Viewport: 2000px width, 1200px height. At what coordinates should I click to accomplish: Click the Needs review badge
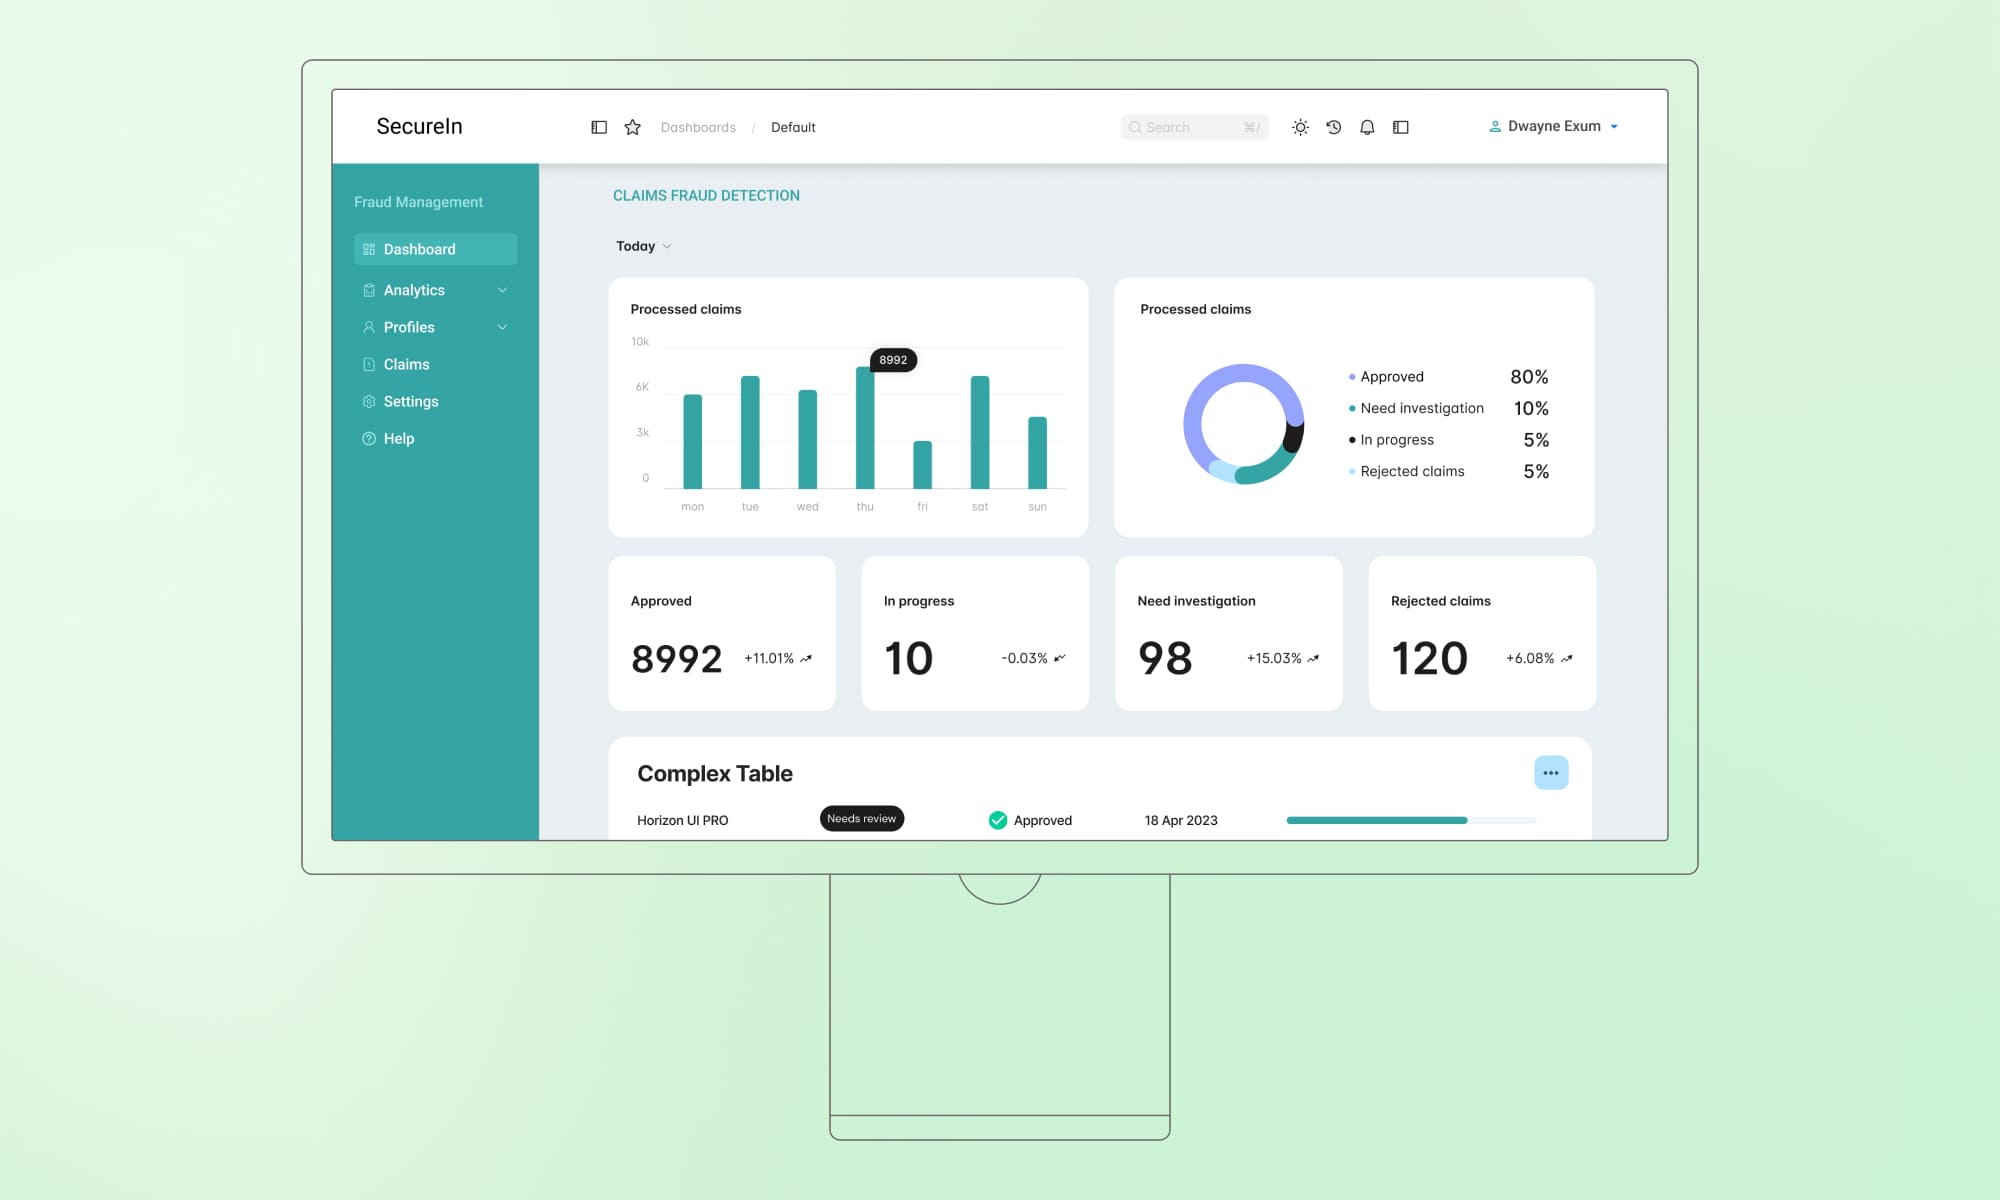(x=861, y=818)
